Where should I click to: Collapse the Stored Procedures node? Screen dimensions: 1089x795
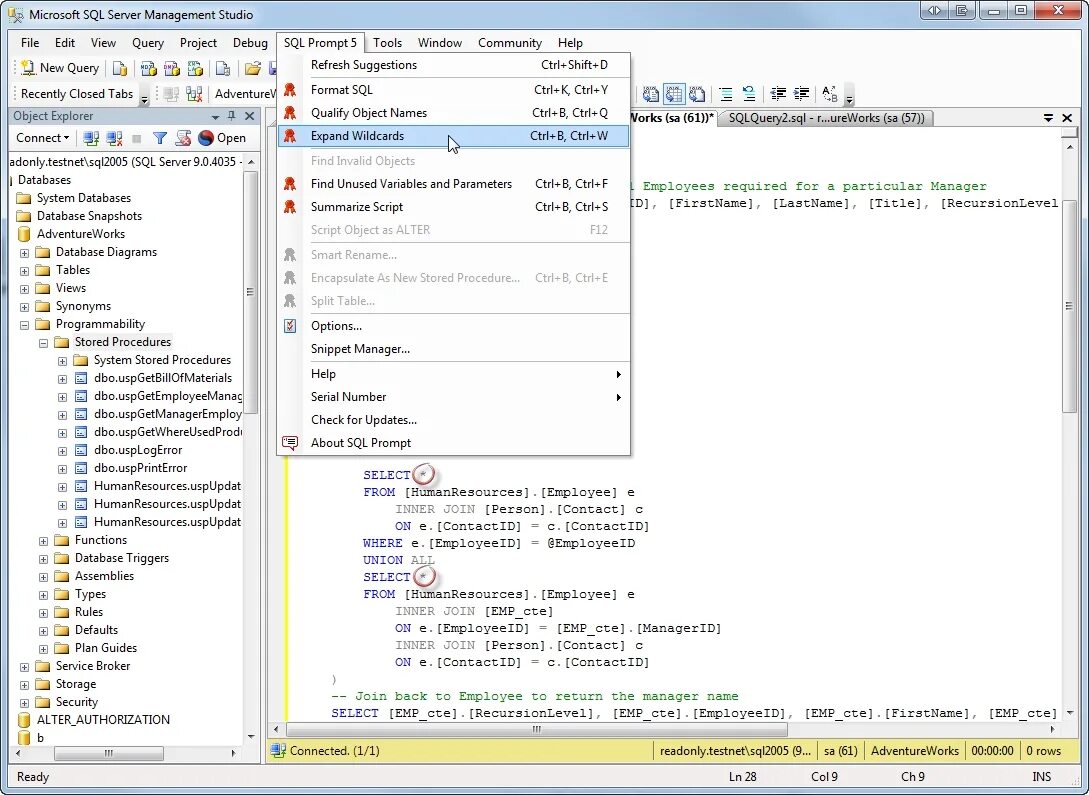pyautogui.click(x=43, y=343)
